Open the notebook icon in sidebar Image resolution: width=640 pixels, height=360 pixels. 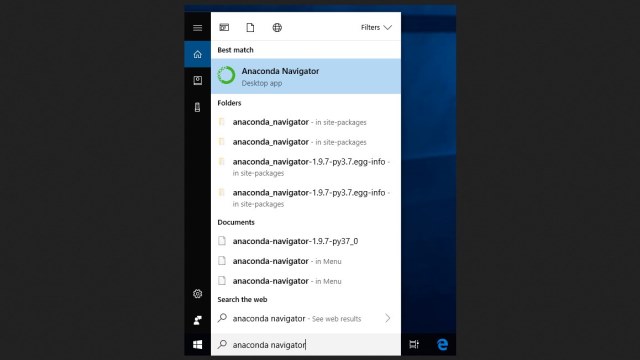coord(198,80)
